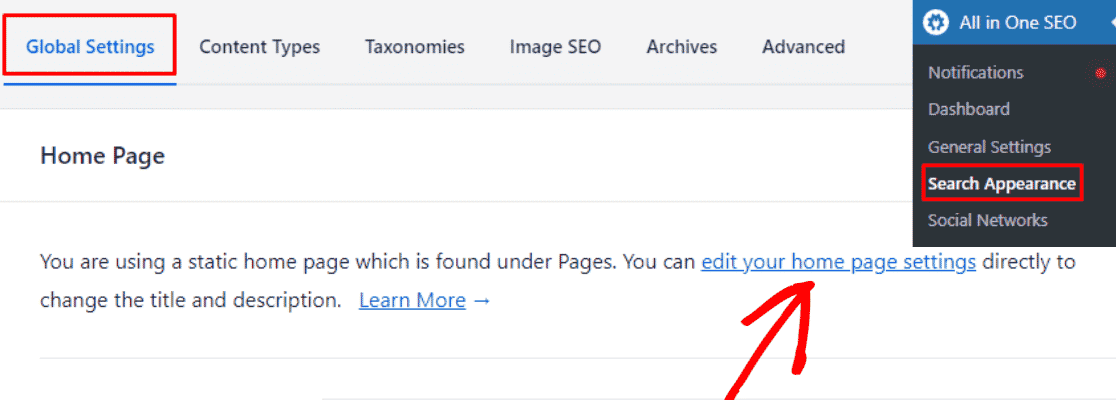Screen dimensions: 1116x400
Task: Follow the edit your home page settings link
Action: click(838, 263)
